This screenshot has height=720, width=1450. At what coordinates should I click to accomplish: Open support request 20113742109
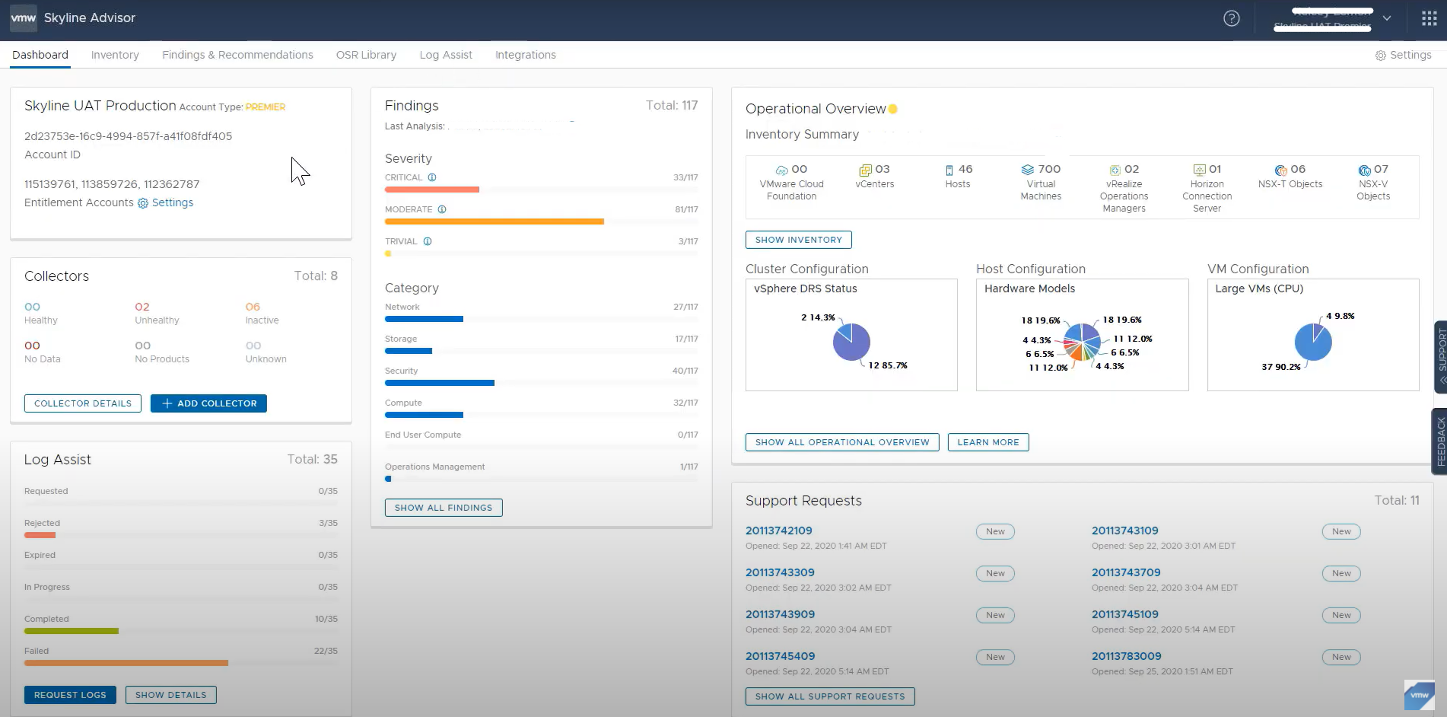click(x=779, y=531)
